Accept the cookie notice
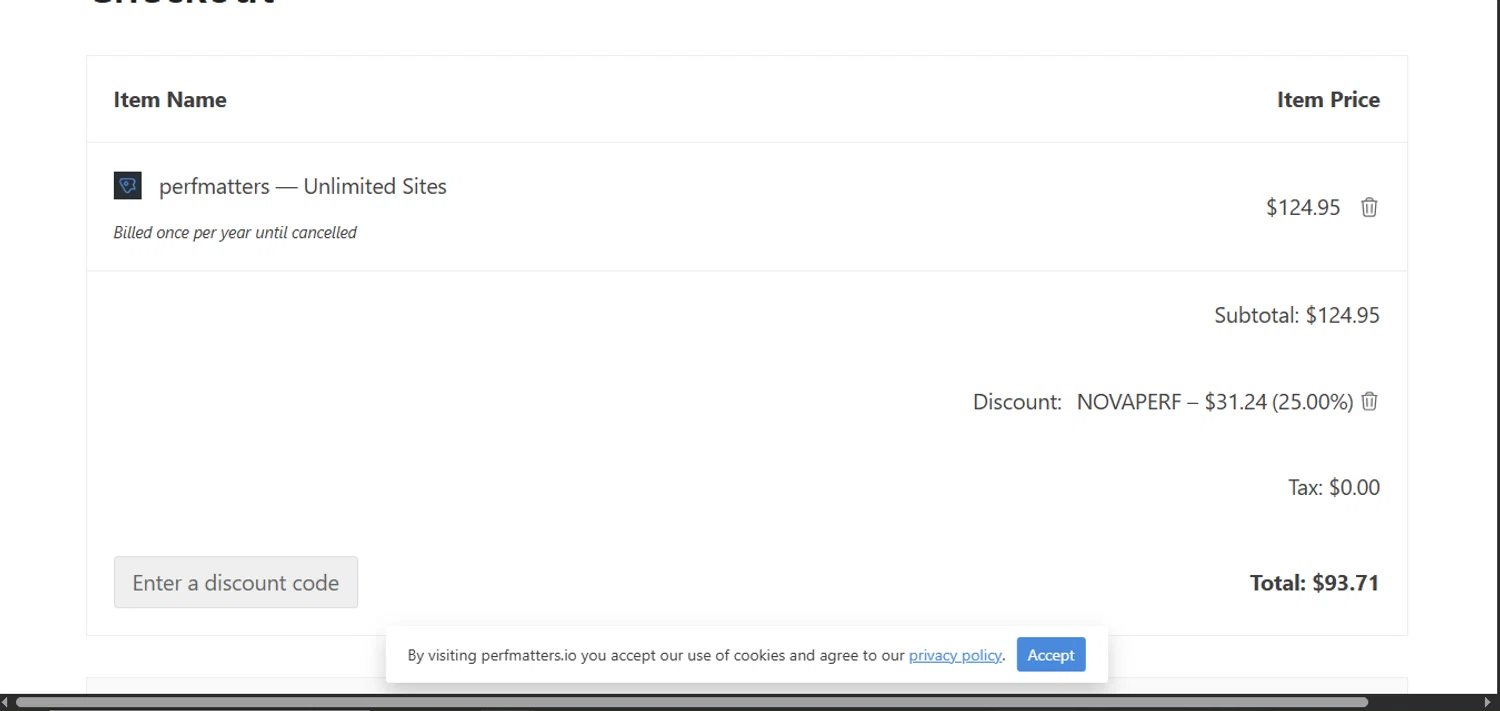 (x=1051, y=655)
